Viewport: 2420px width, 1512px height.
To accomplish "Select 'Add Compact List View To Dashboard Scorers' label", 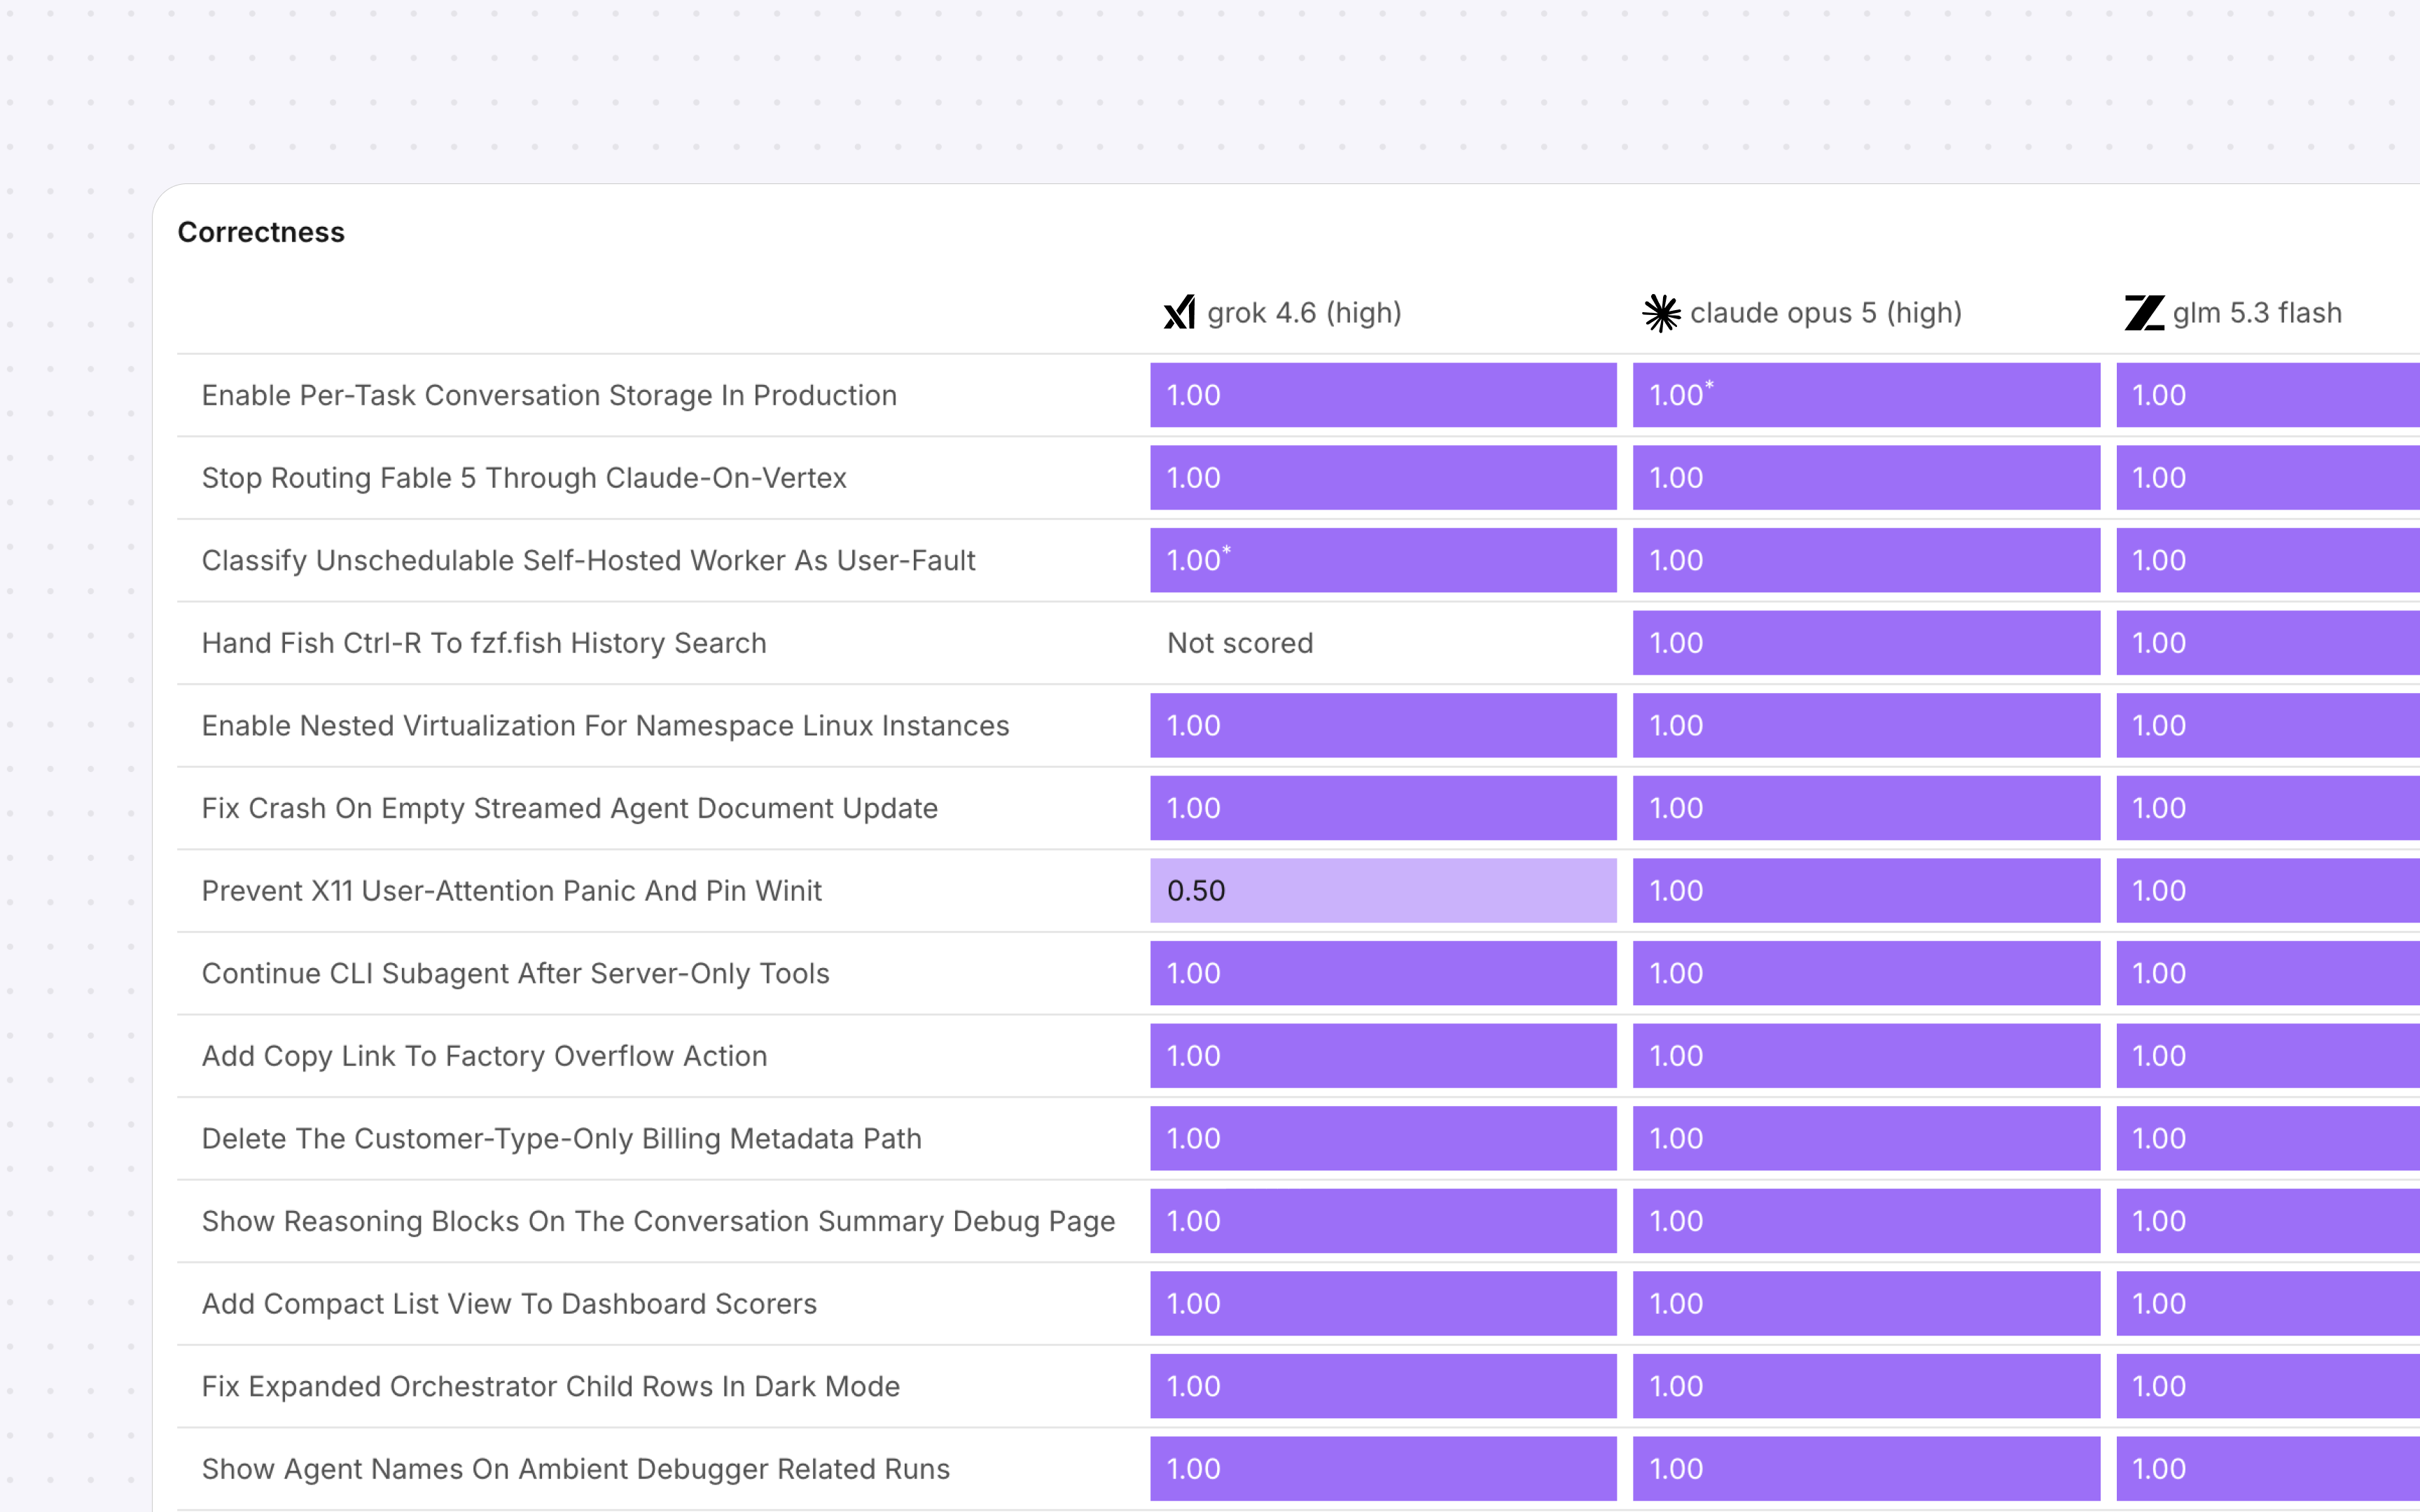I will point(509,1303).
